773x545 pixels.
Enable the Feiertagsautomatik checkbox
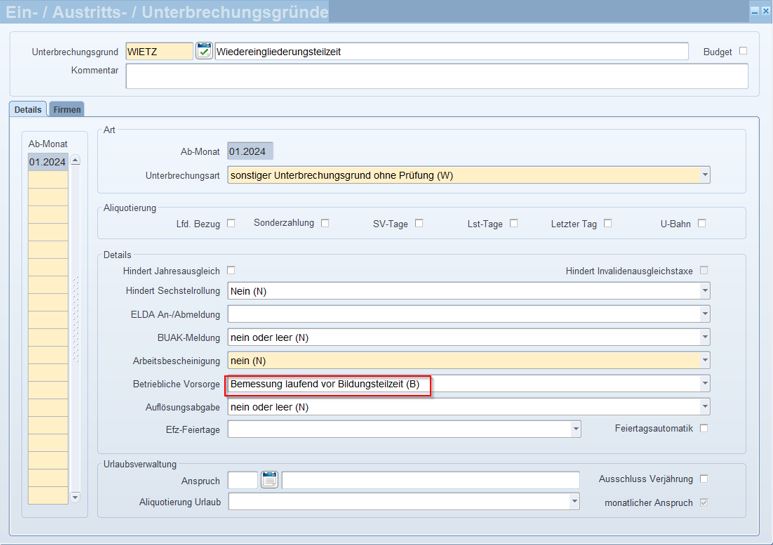pos(704,428)
